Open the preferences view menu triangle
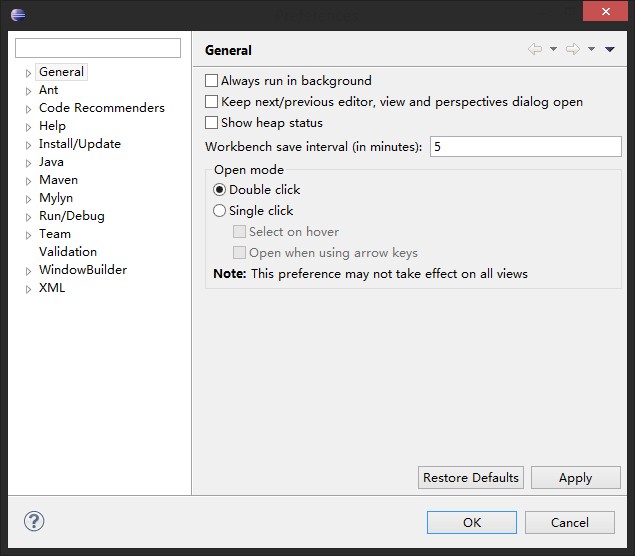 [610, 49]
